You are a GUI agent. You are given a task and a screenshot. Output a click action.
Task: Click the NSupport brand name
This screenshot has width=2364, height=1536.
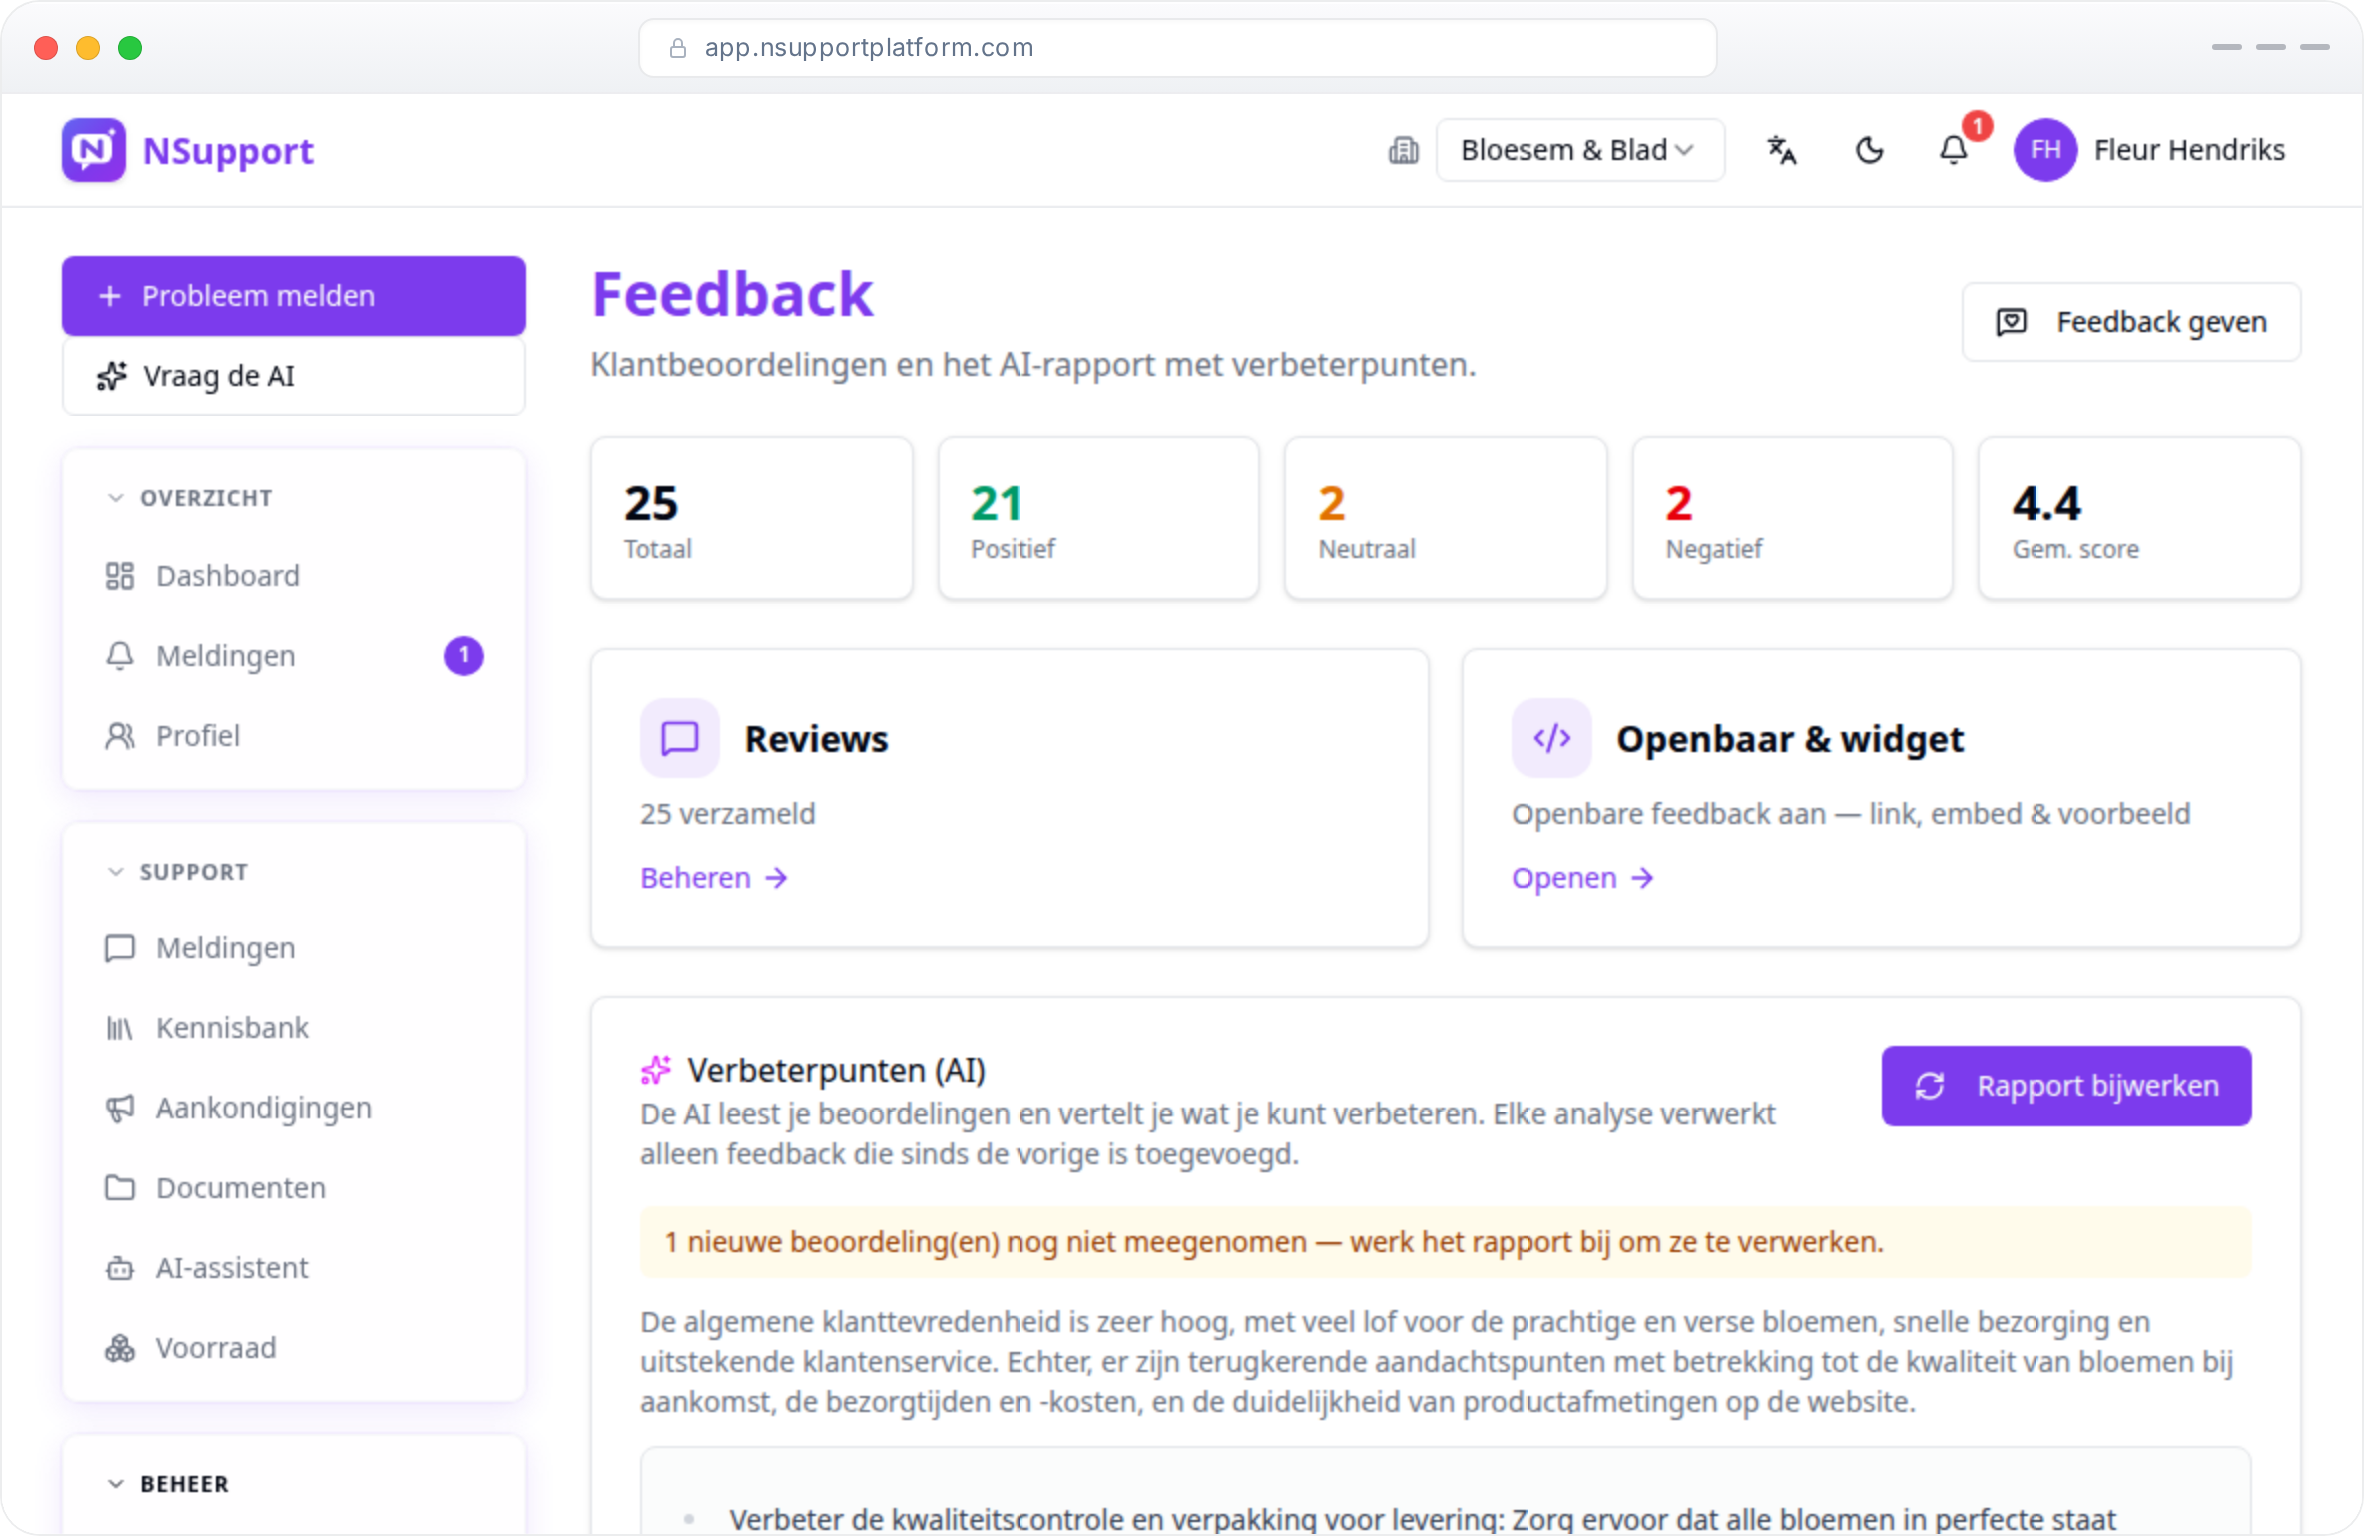point(229,150)
